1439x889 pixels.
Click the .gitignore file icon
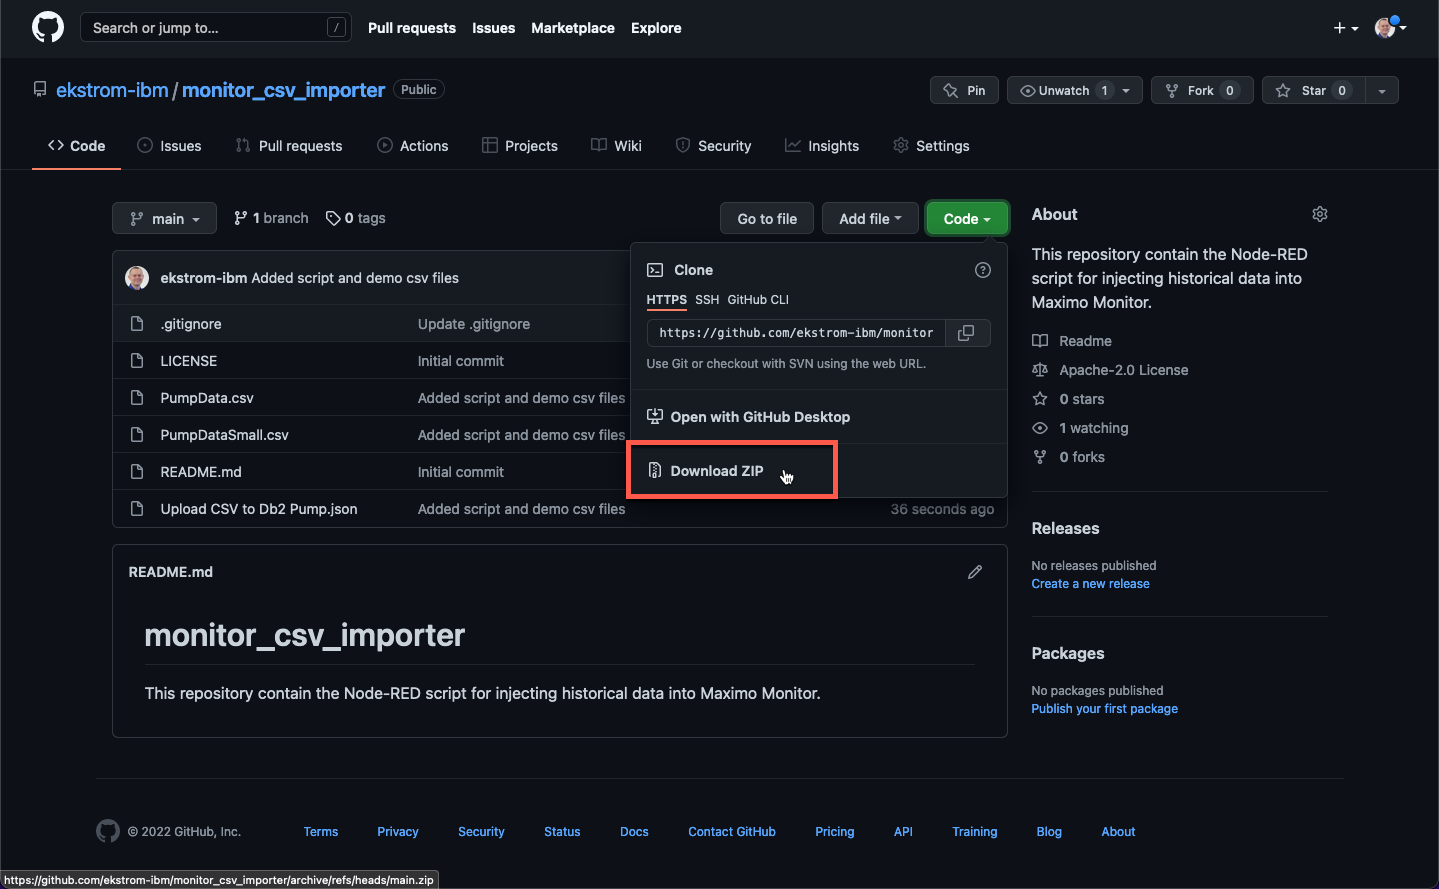(x=137, y=324)
